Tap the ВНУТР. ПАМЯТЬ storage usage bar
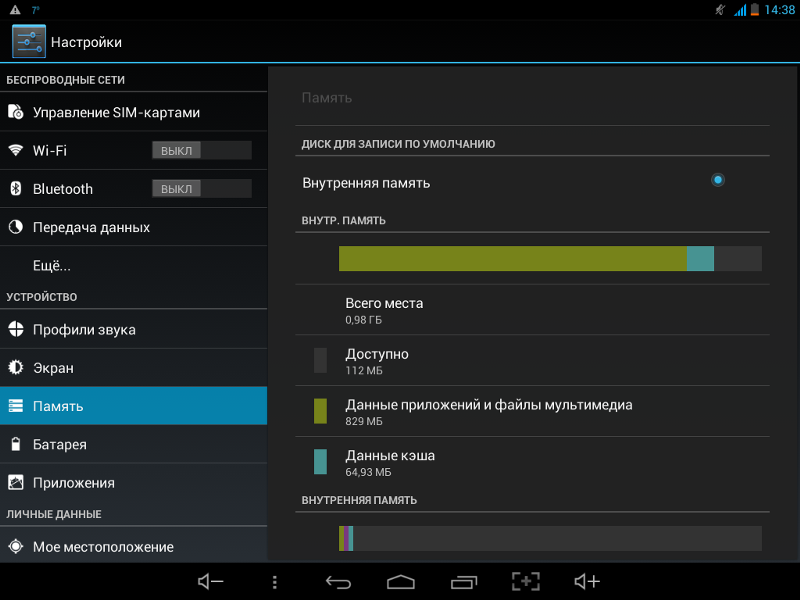The image size is (800, 600). click(x=551, y=259)
